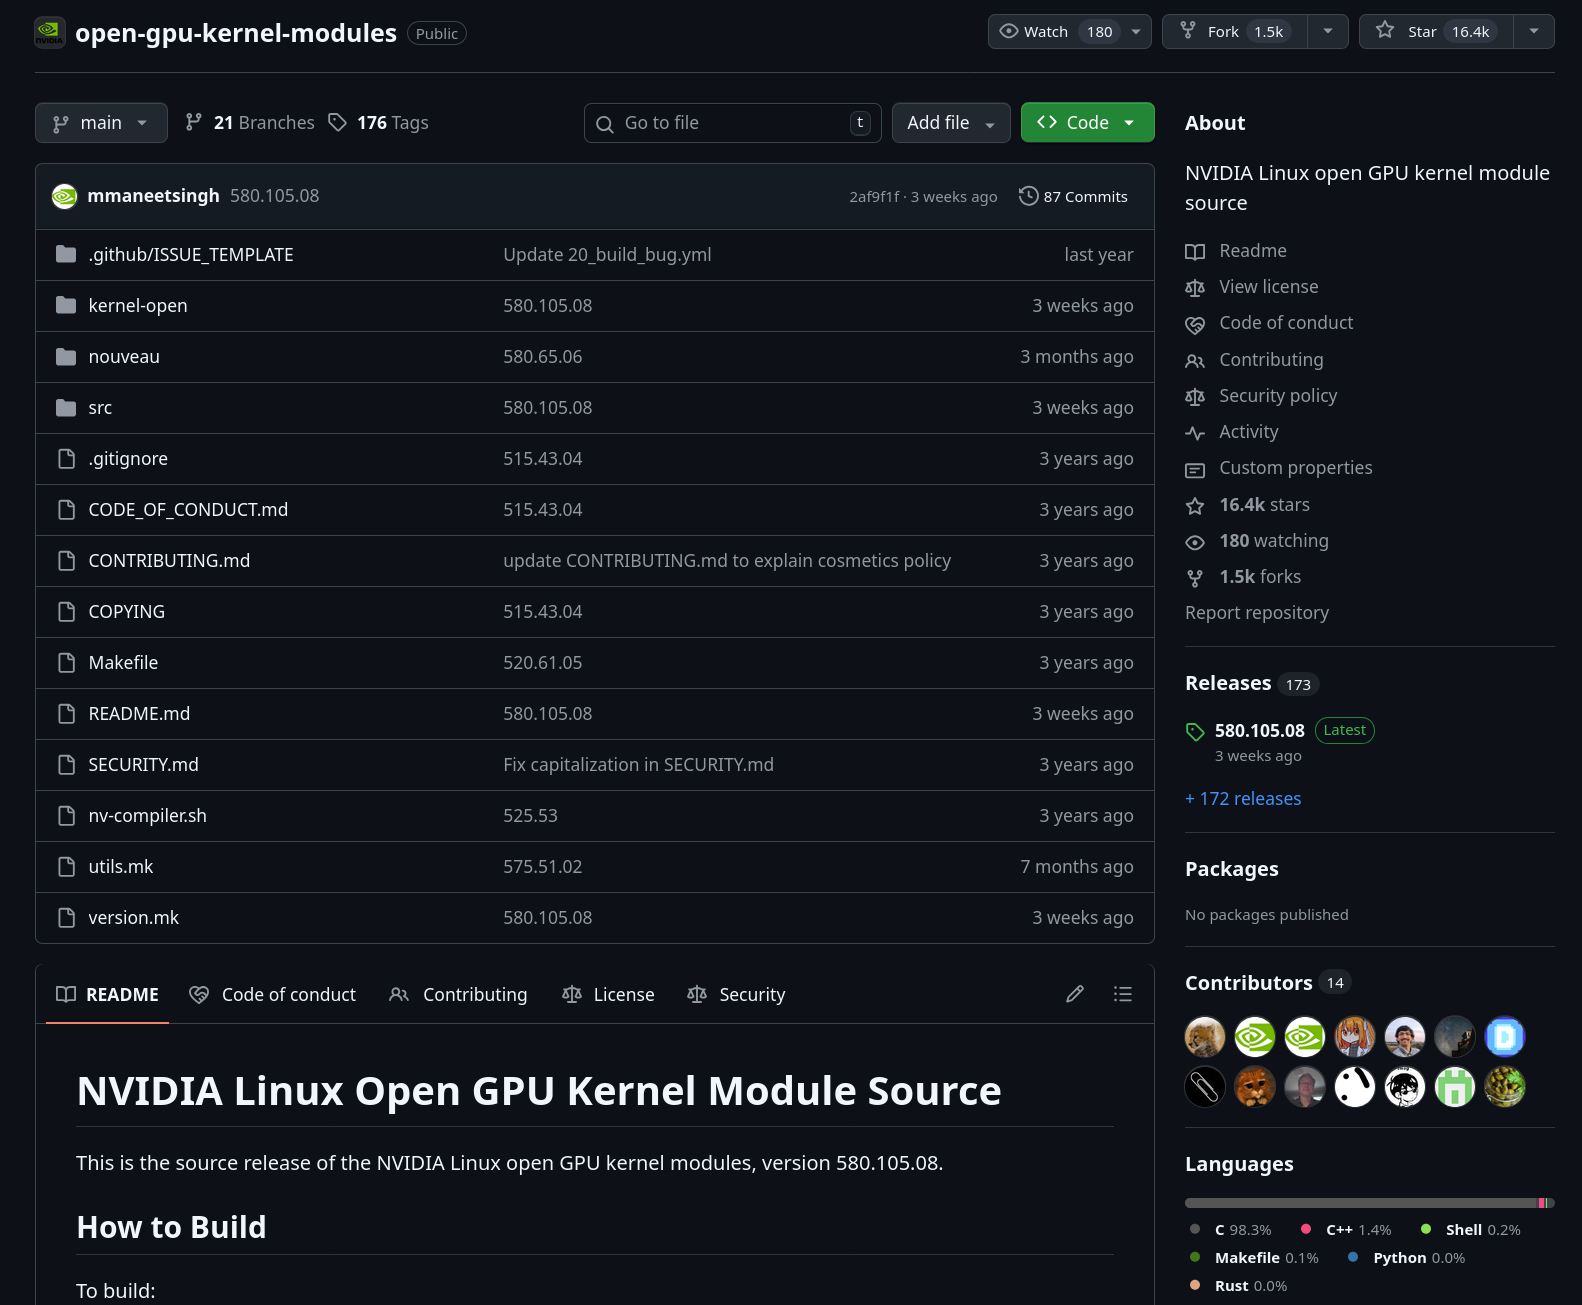Open the 21 Branches link
1582x1305 pixels.
[x=250, y=123]
